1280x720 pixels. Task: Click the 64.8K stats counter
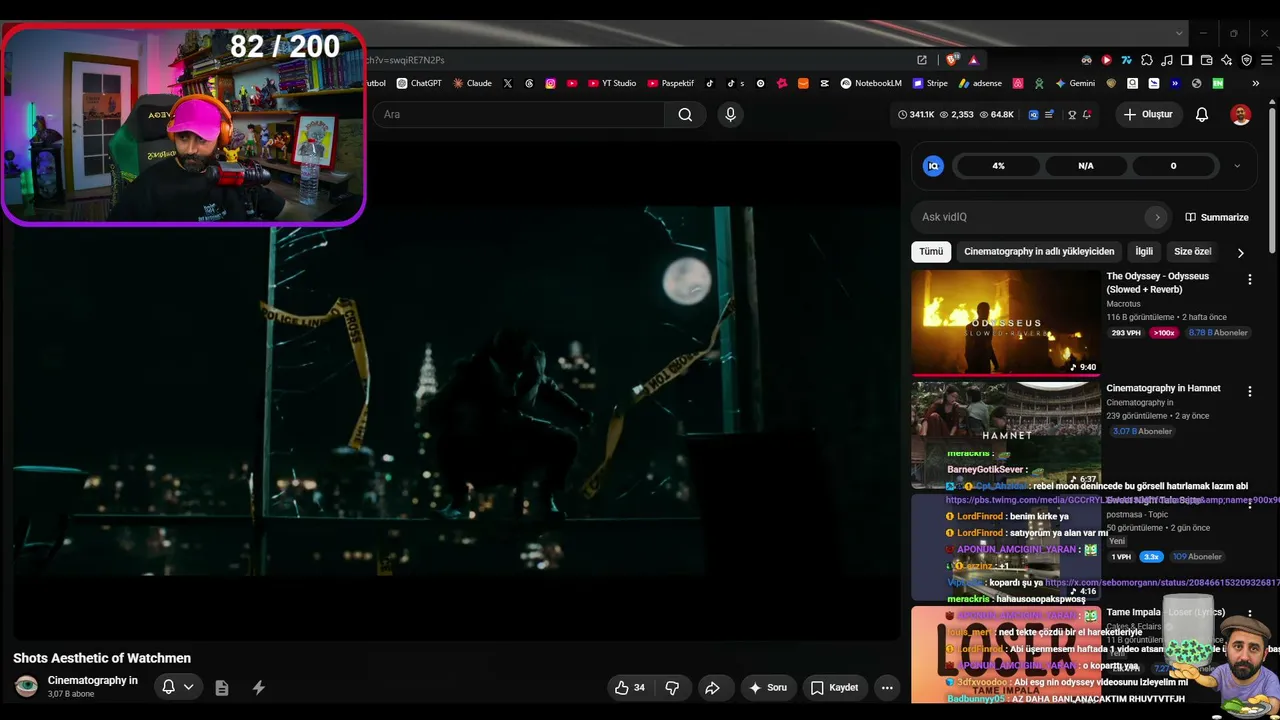pyautogui.click(x=996, y=114)
